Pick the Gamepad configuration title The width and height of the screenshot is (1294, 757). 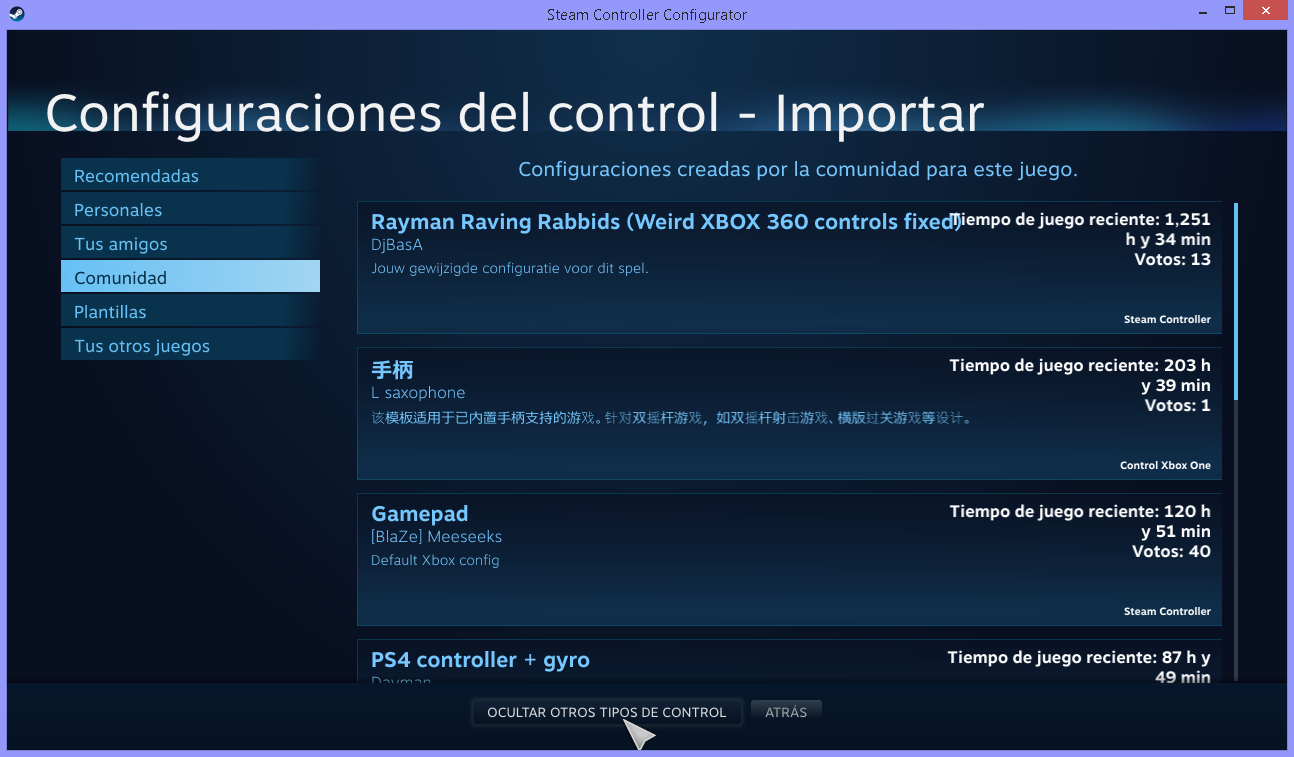(x=420, y=514)
